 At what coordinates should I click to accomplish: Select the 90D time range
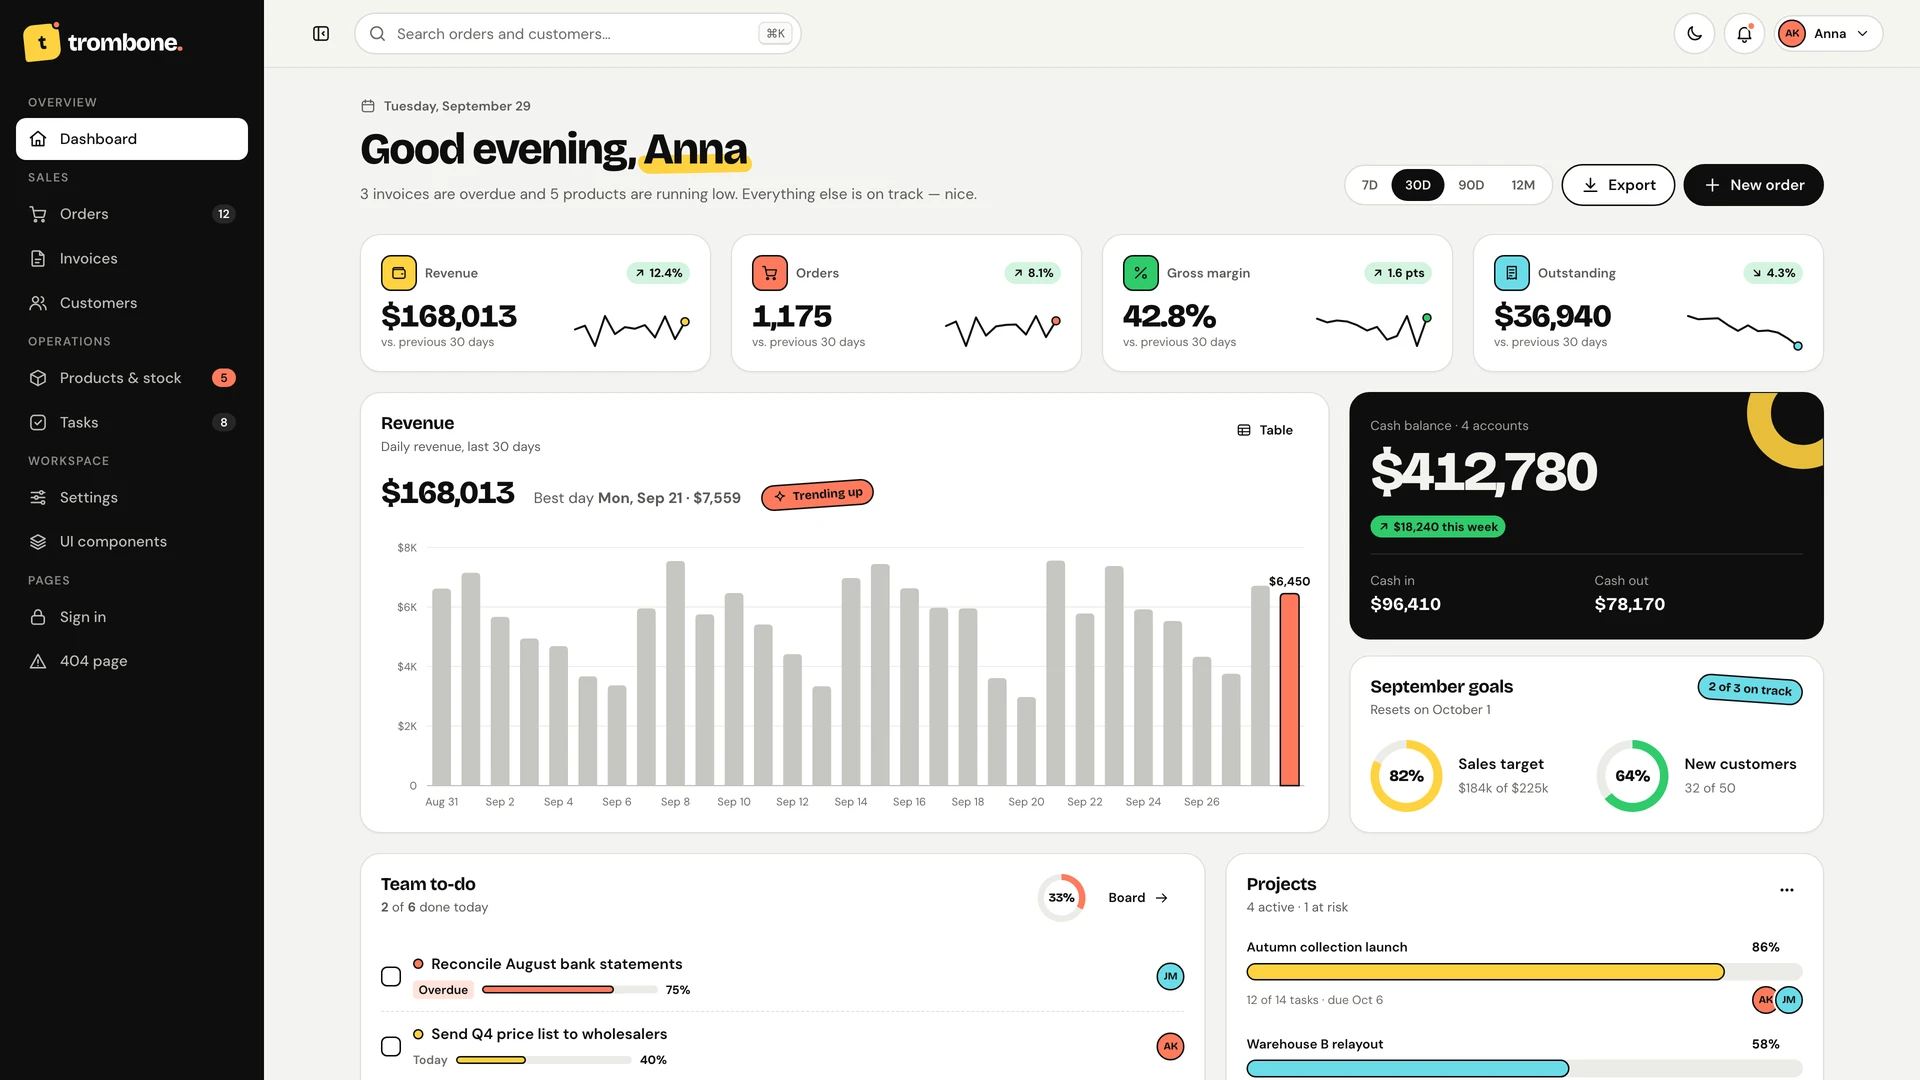(x=1471, y=185)
